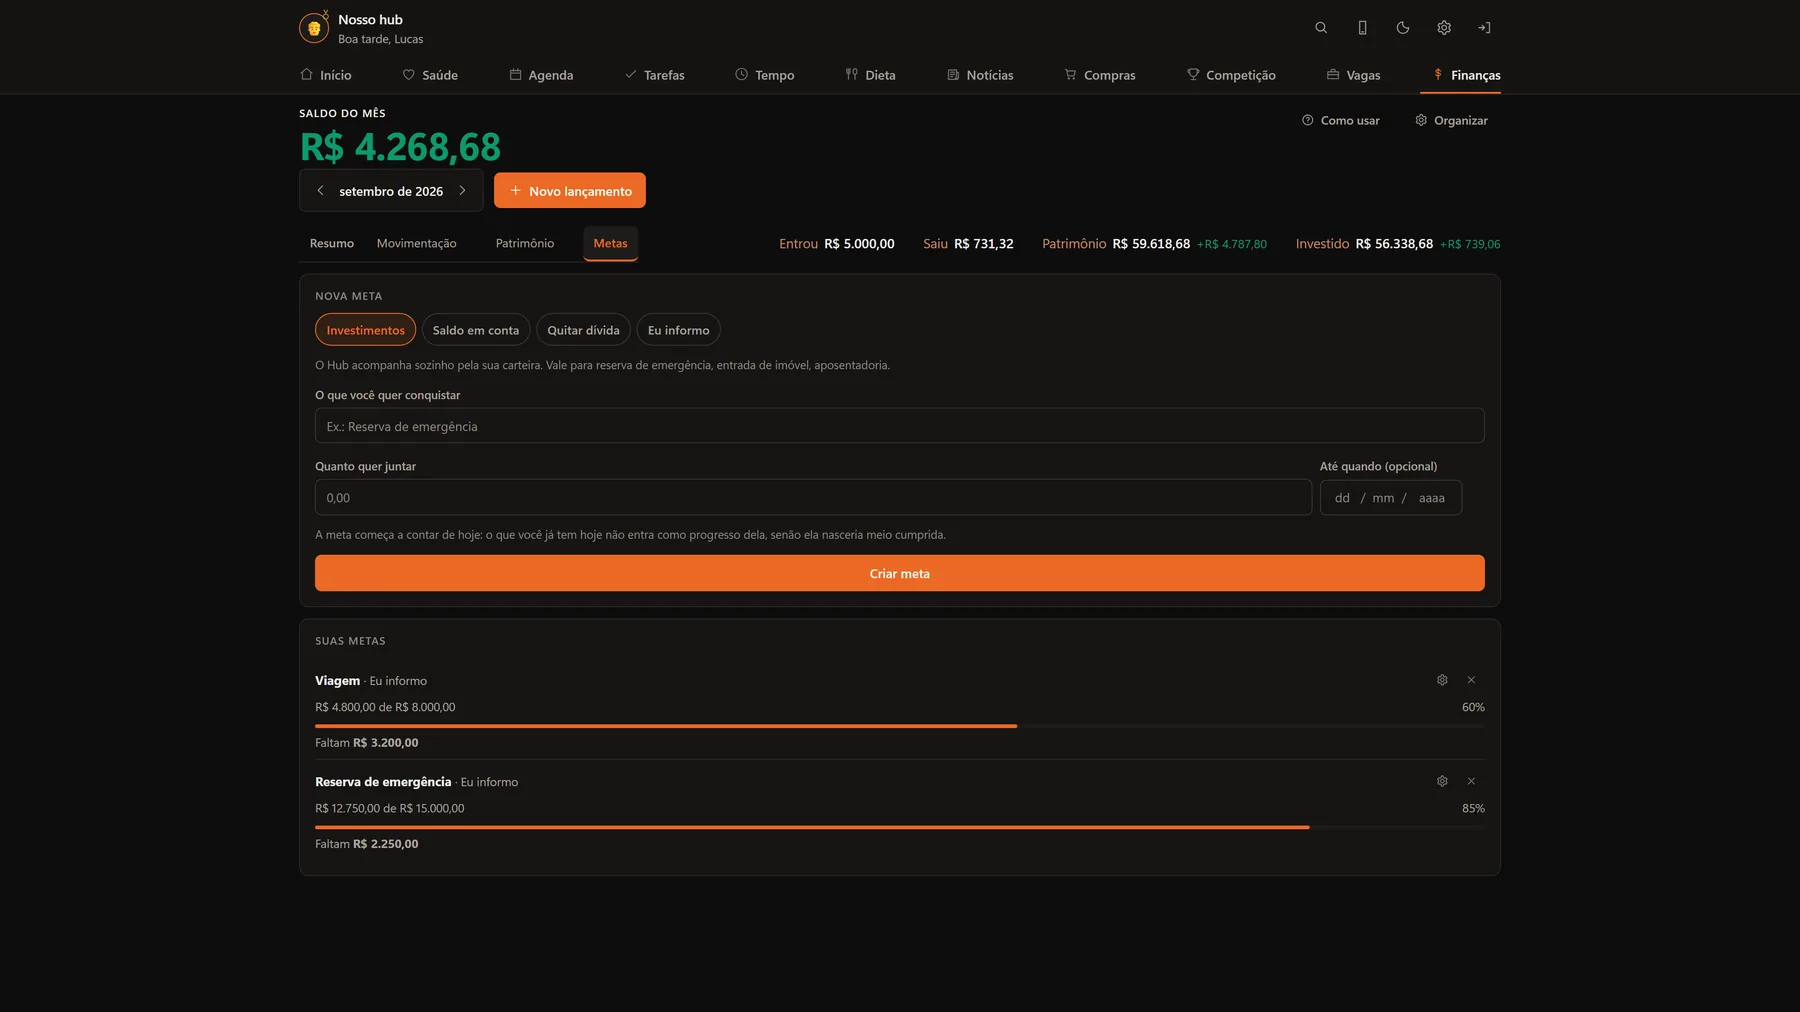1800x1012 pixels.
Task: Select the Eu informo goal type
Action: tap(678, 330)
